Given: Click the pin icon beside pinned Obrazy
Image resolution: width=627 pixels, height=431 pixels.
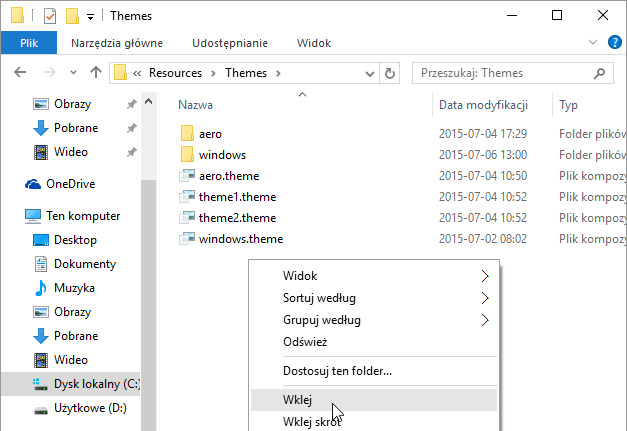Looking at the screenshot, I should pos(132,104).
